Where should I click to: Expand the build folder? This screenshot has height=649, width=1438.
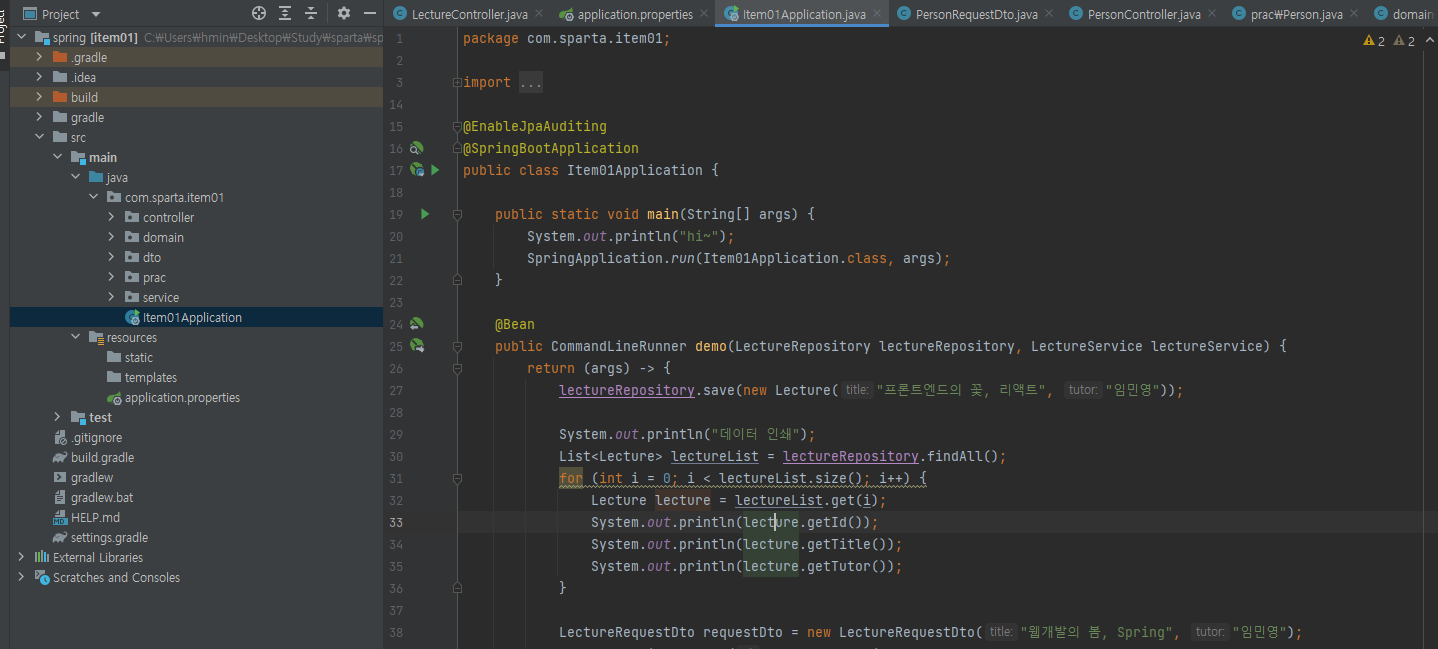tap(40, 97)
